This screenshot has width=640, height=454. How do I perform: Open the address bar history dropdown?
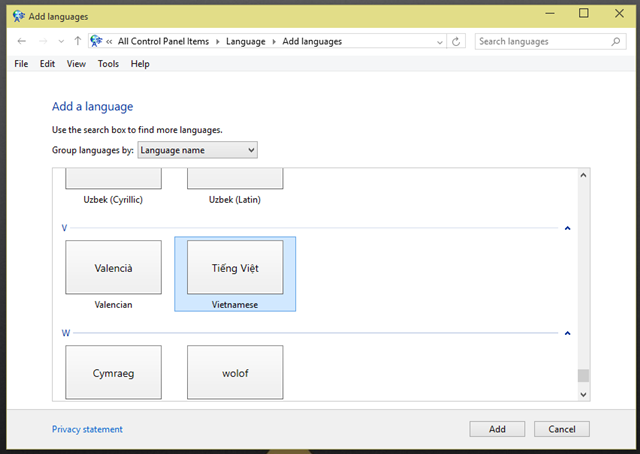440,42
